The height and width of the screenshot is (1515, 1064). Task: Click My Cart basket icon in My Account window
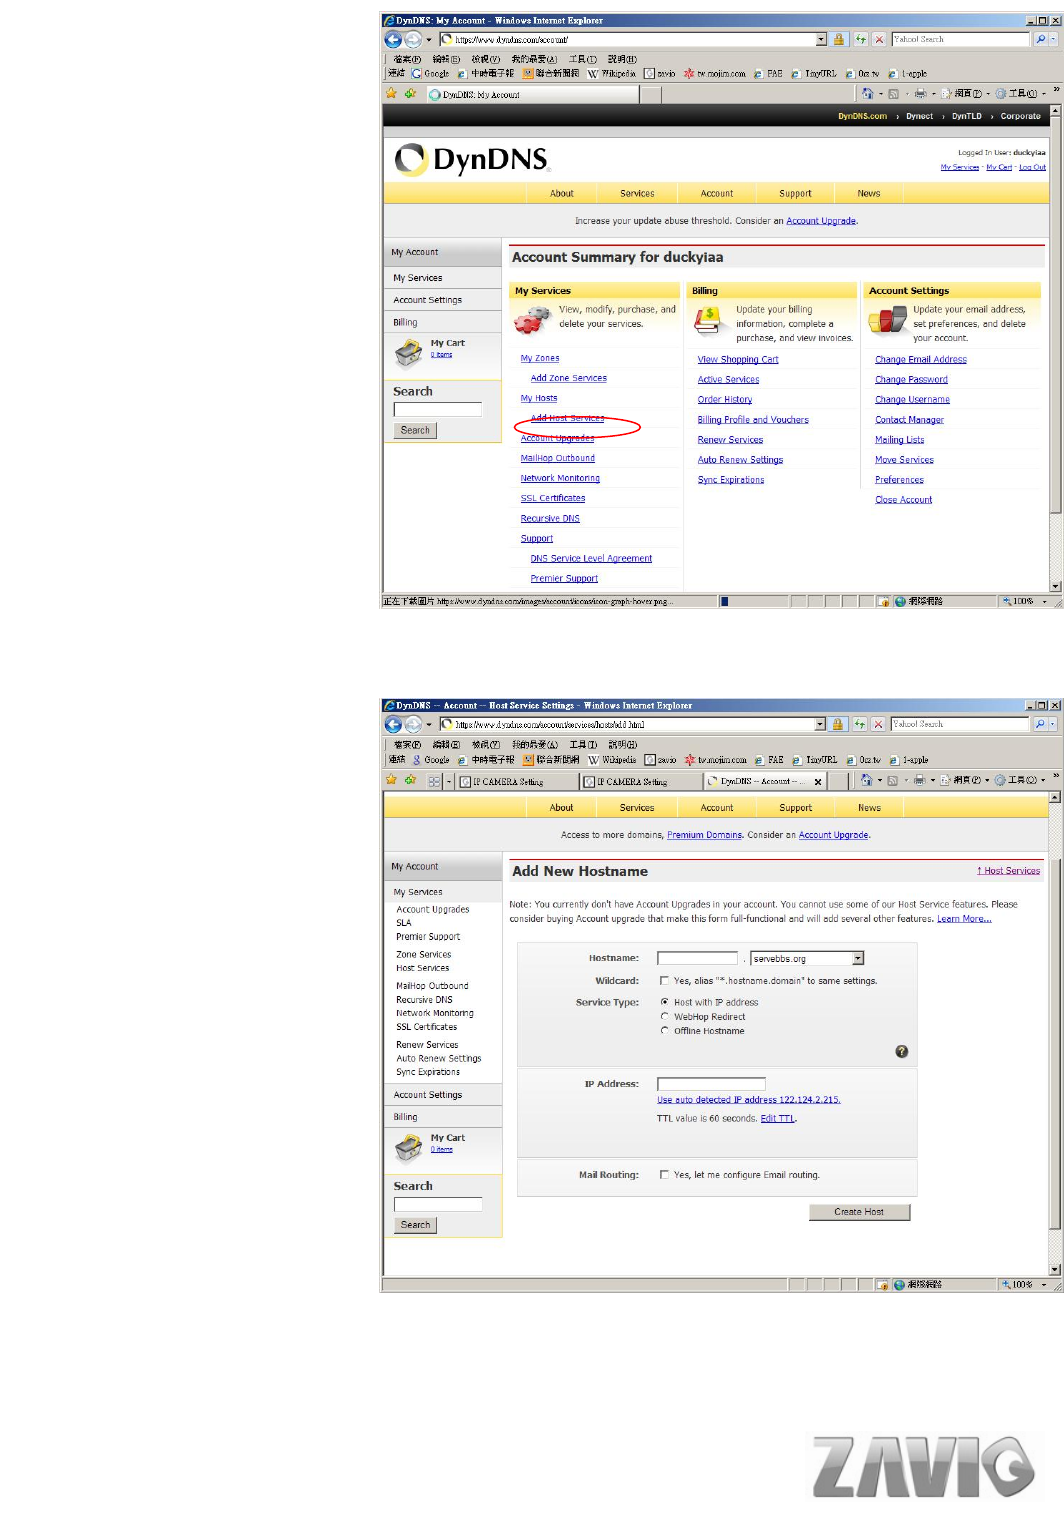(x=408, y=352)
